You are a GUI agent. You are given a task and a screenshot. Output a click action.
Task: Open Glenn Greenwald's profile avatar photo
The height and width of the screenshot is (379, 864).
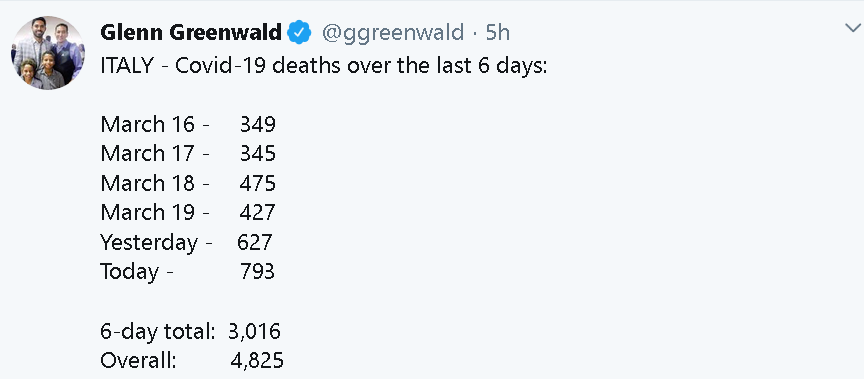(48, 53)
